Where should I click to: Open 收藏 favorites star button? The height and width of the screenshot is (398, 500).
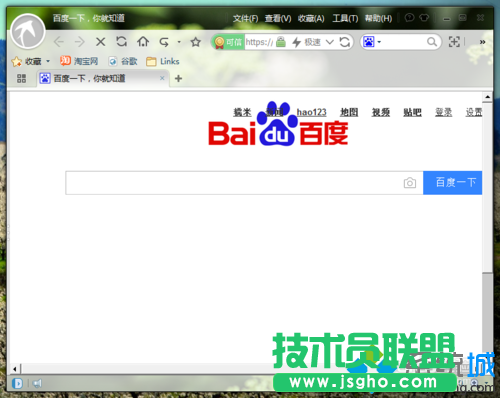tap(26, 61)
